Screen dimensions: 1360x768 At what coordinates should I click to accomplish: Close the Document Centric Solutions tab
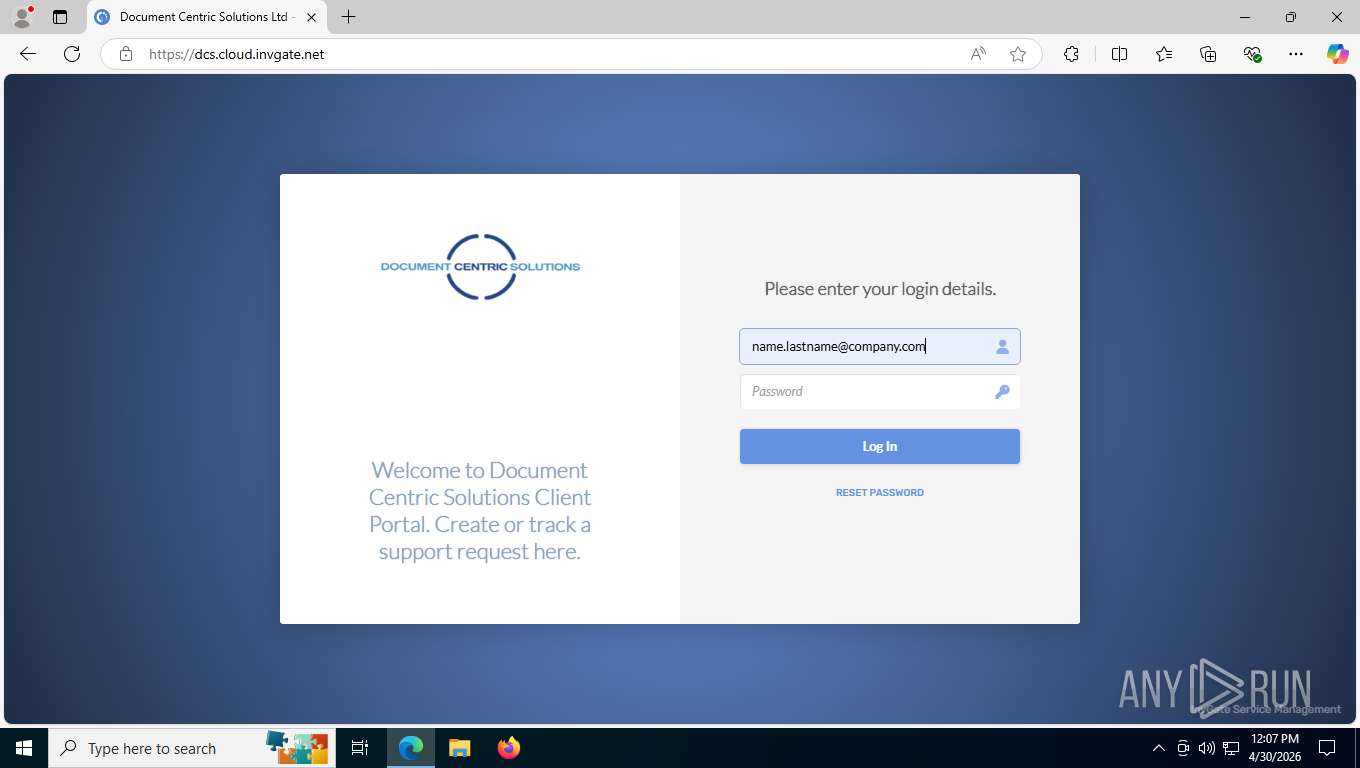[311, 17]
